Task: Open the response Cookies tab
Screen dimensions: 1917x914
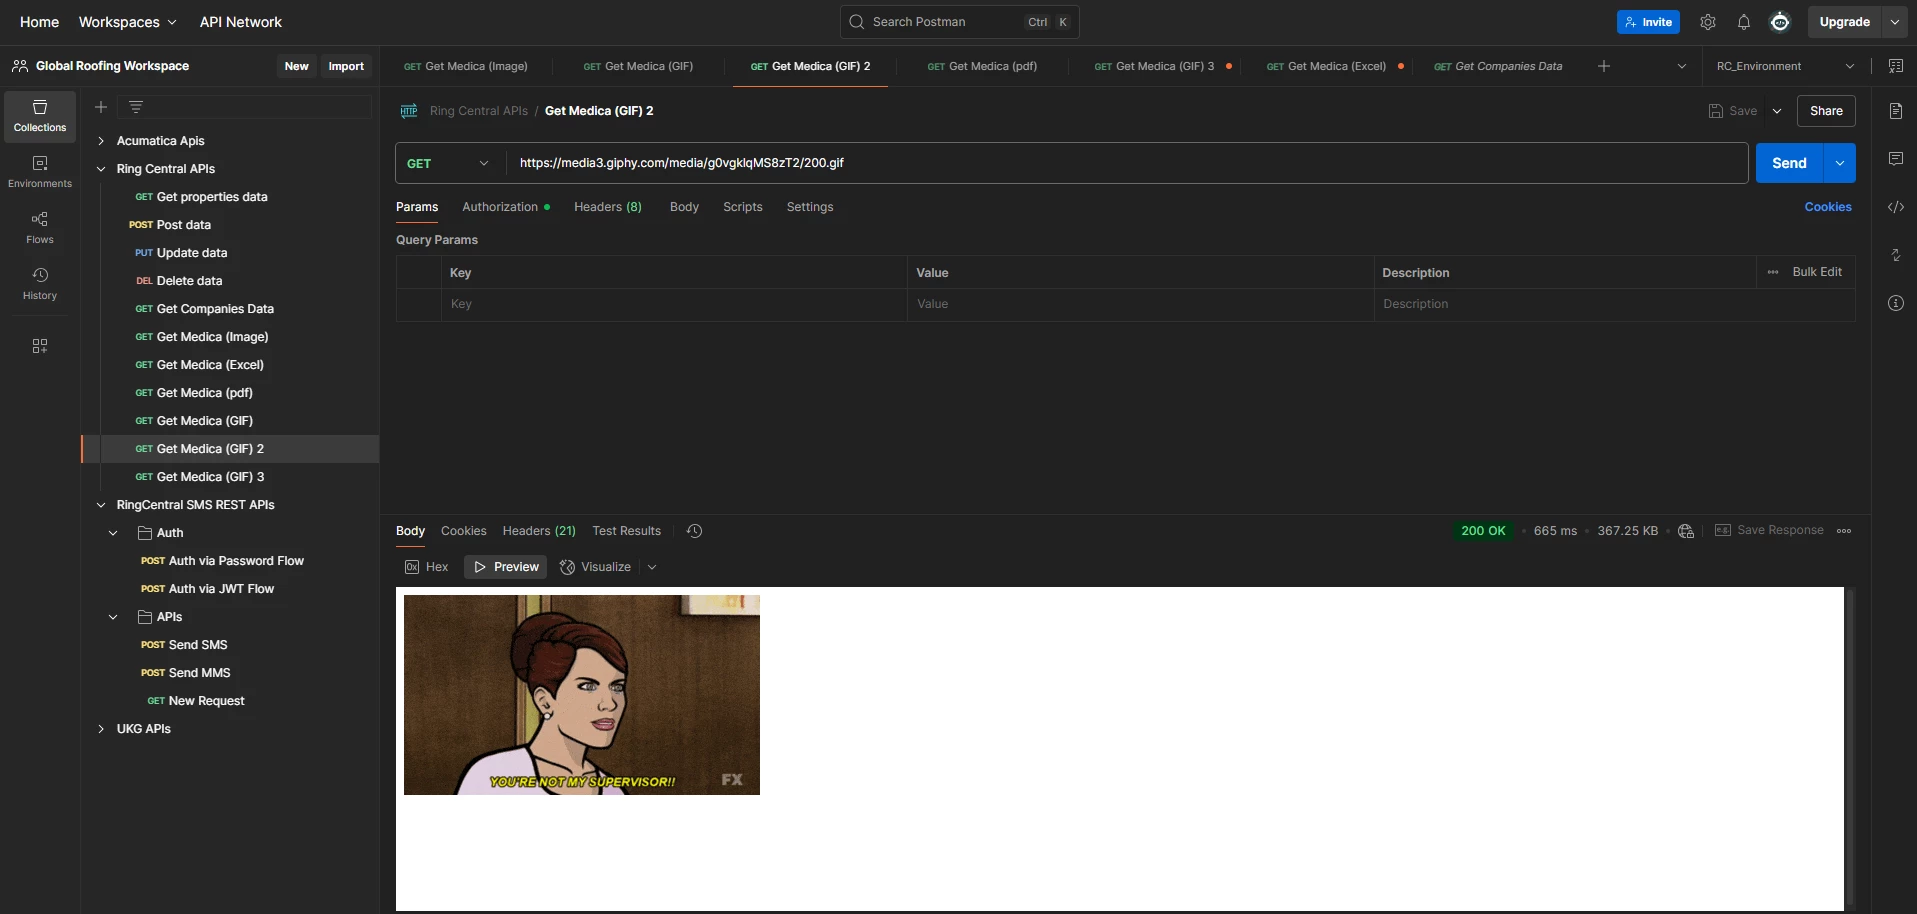Action: click(x=464, y=531)
